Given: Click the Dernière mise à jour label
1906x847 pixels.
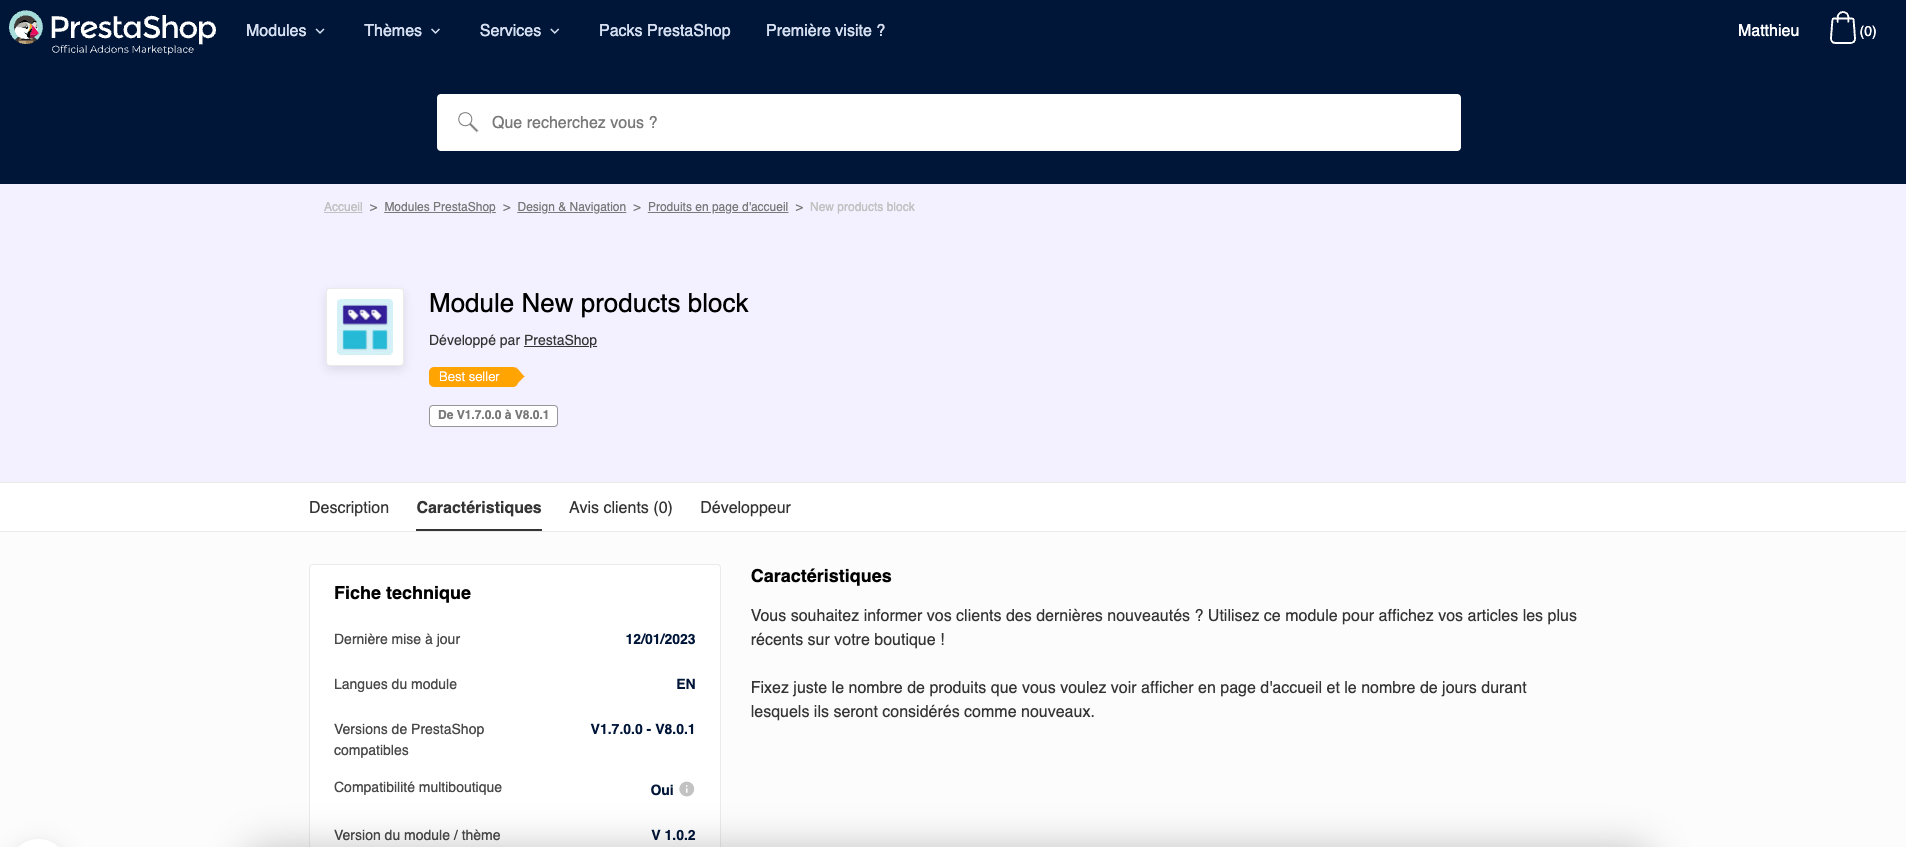Looking at the screenshot, I should point(397,639).
